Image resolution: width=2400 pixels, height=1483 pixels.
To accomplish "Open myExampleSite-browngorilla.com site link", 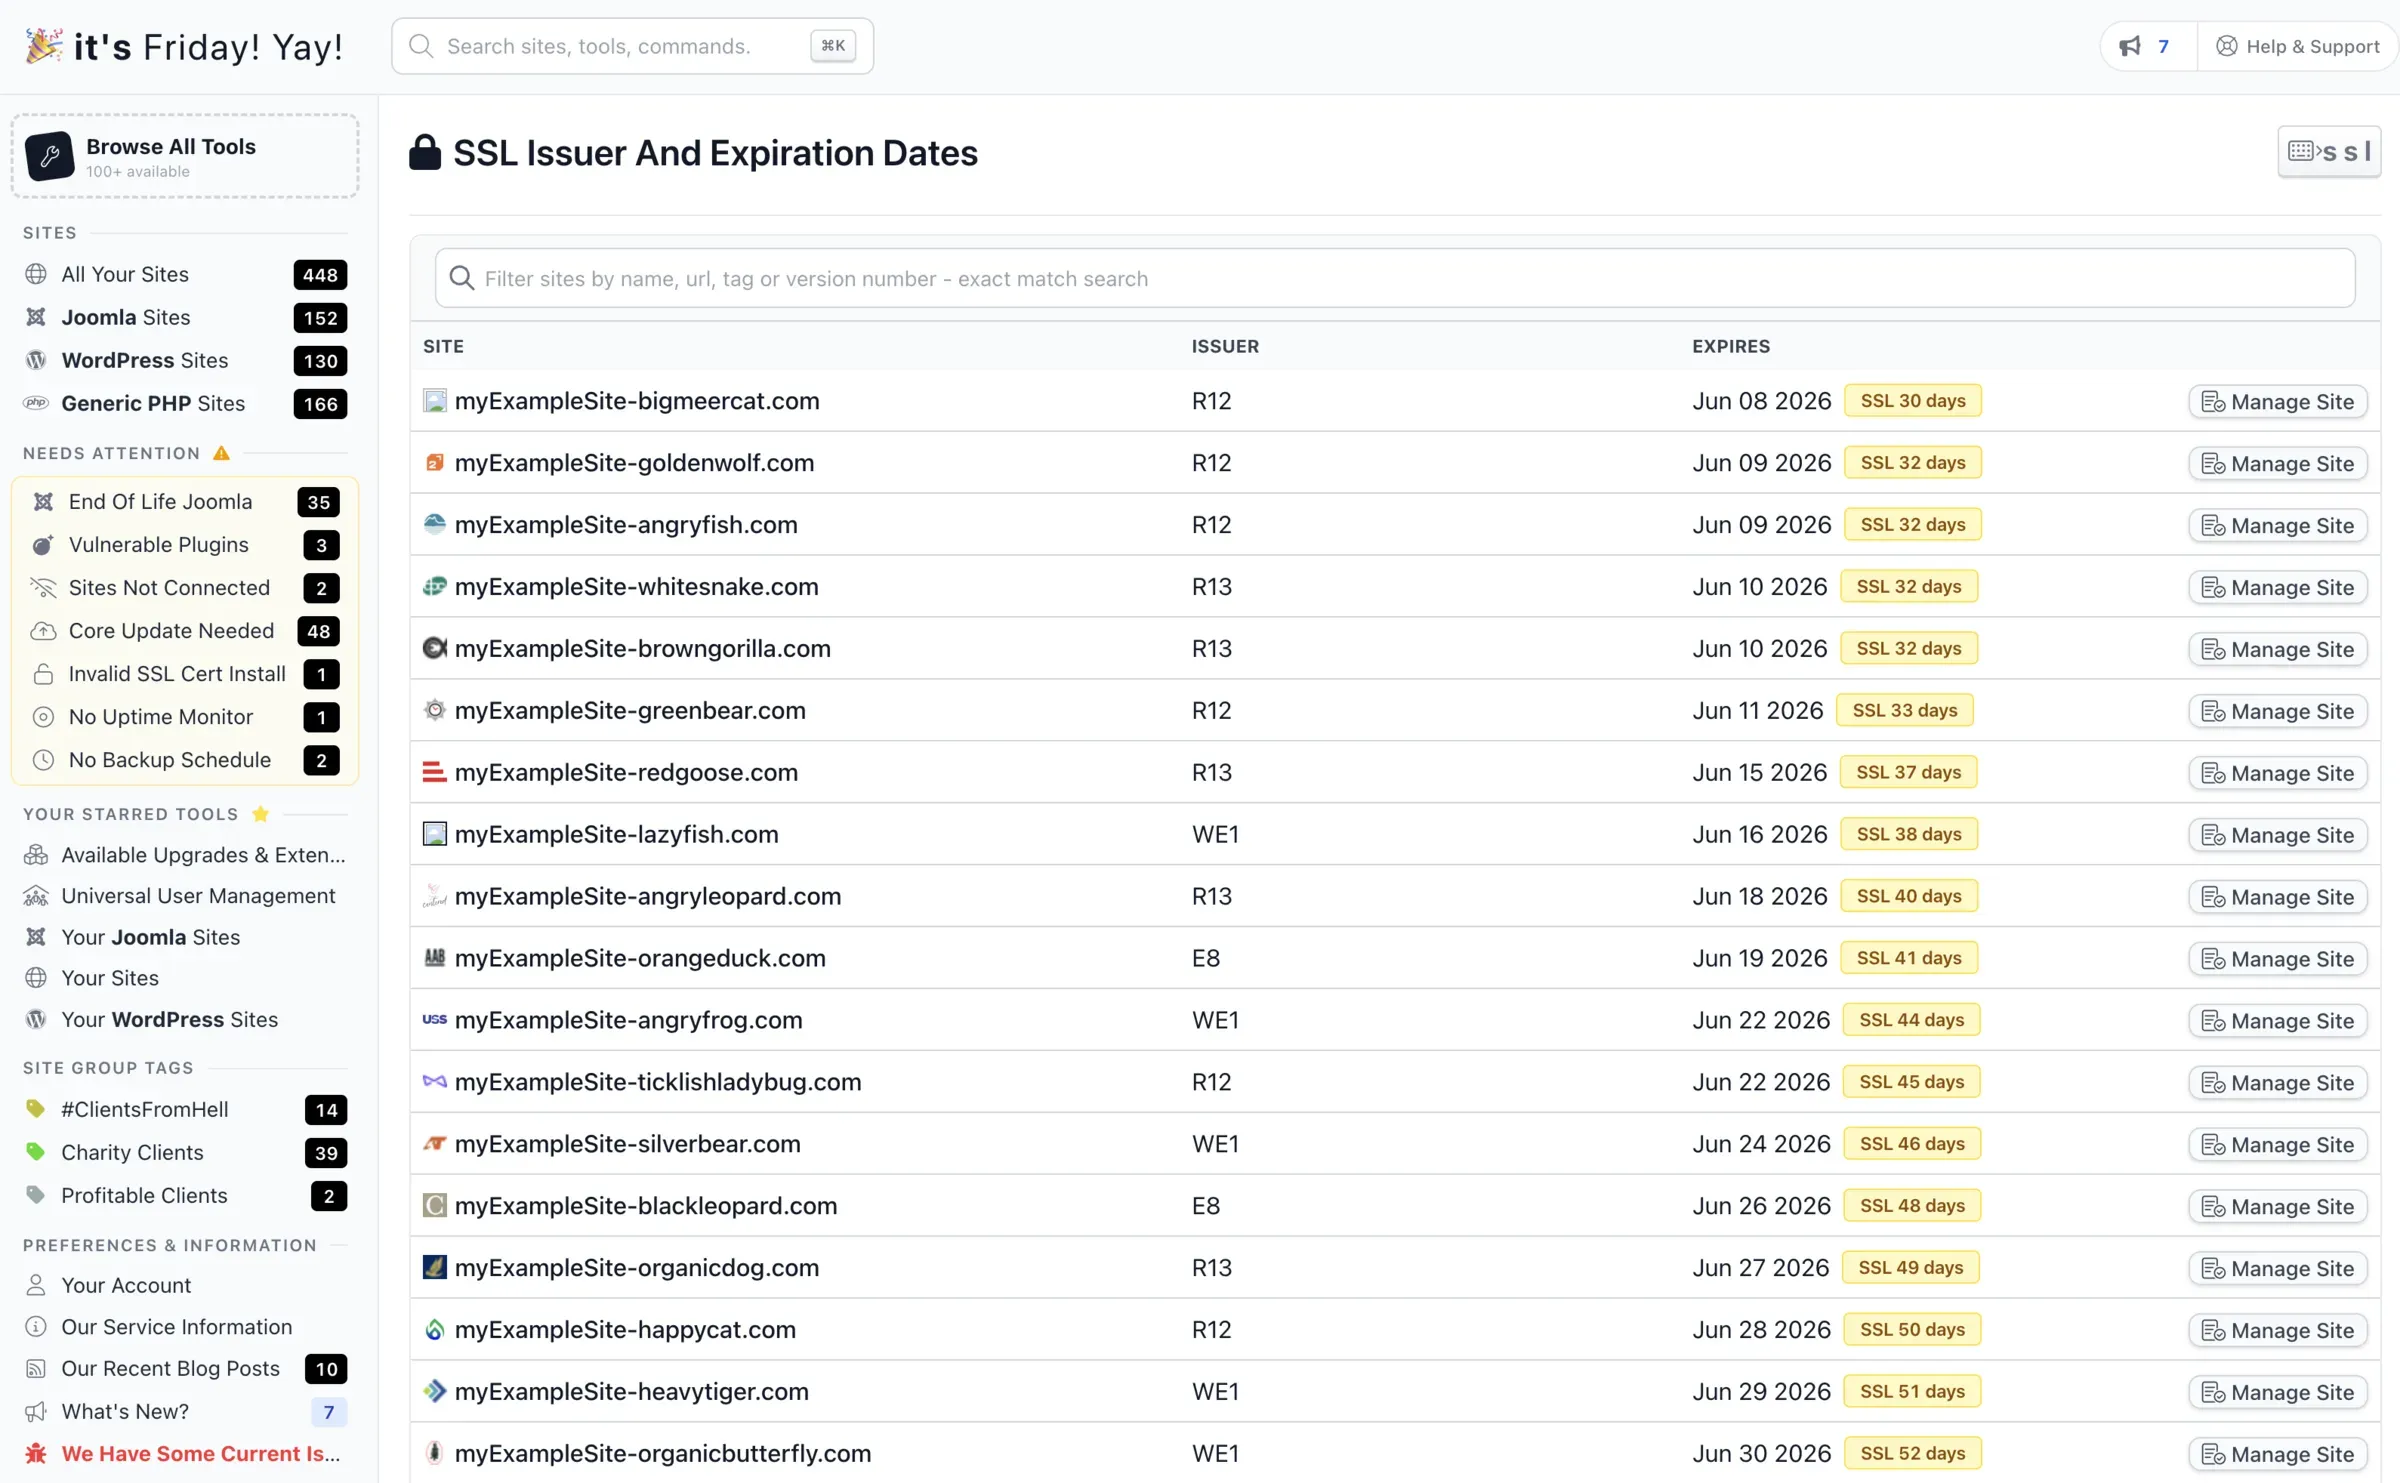I will (643, 649).
